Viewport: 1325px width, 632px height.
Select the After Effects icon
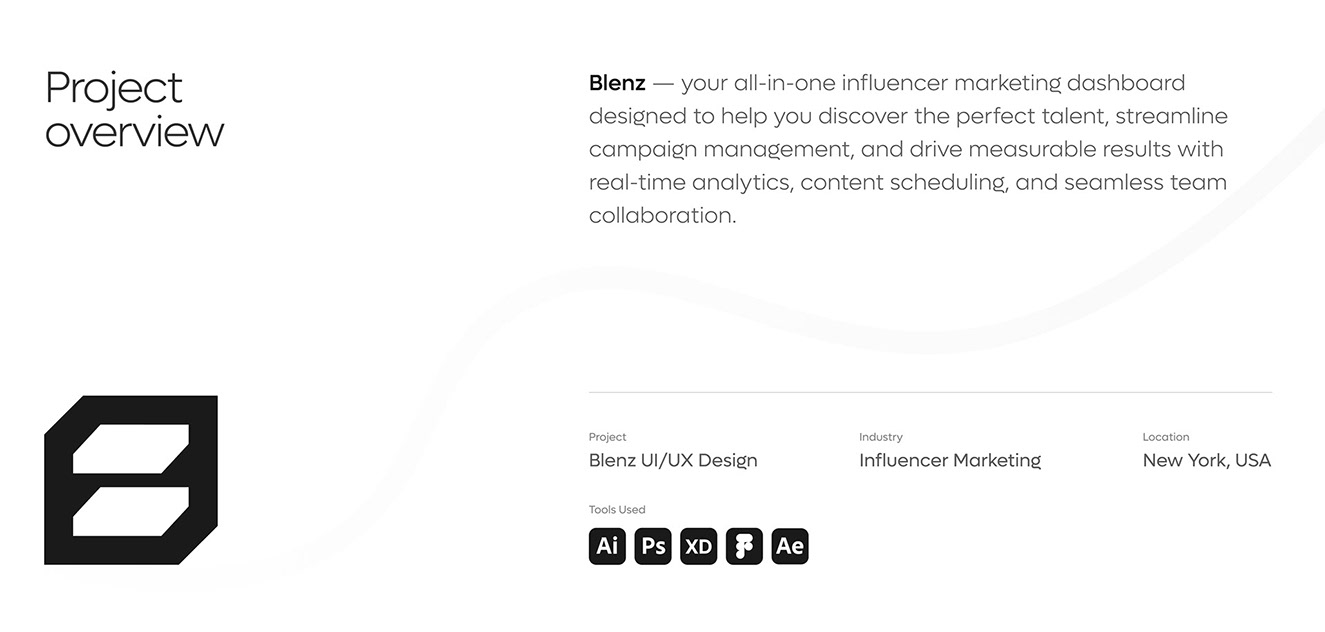[x=790, y=546]
